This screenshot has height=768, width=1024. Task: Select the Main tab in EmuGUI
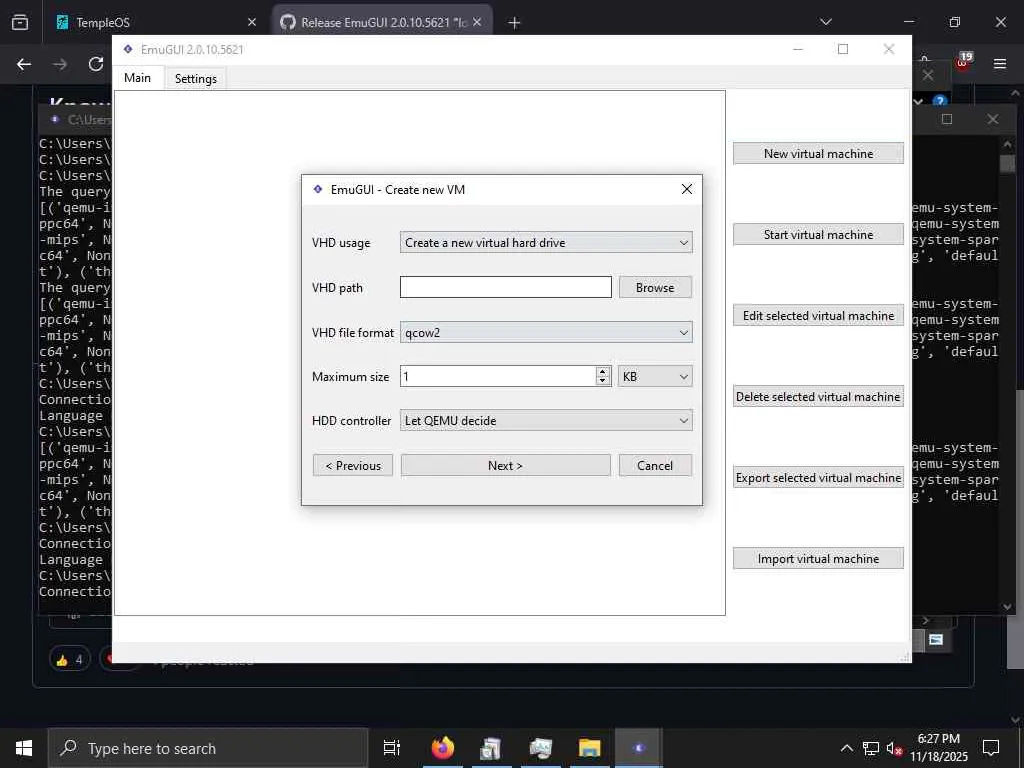(137, 78)
